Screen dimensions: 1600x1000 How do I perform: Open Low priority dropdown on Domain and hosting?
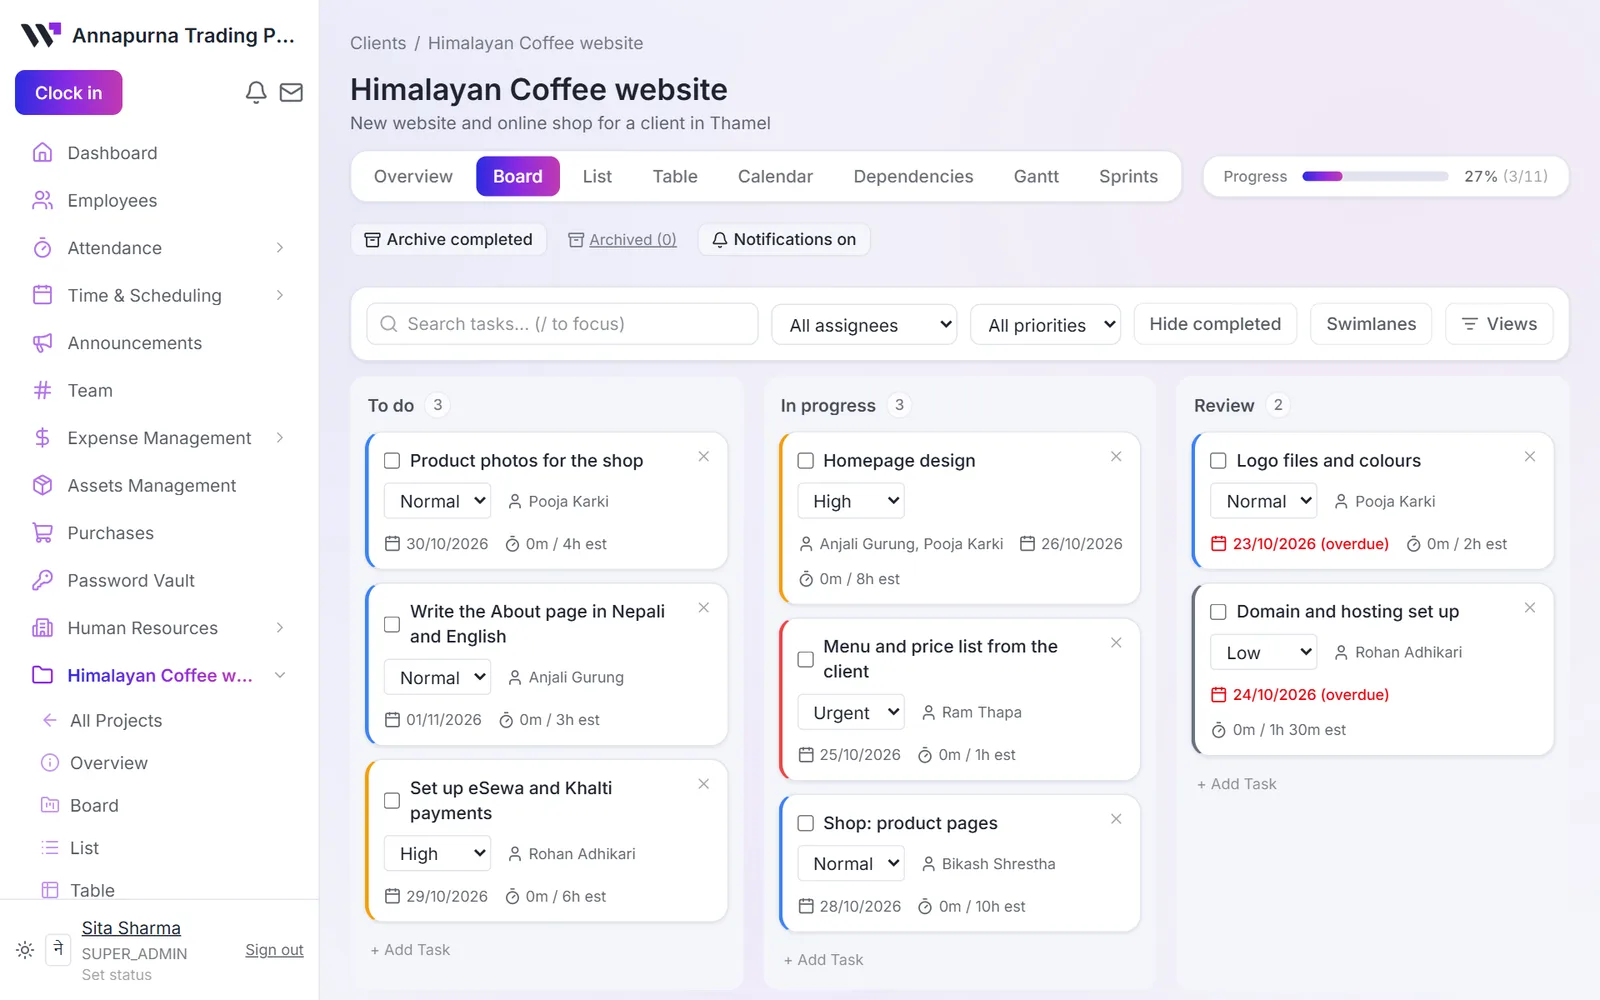pos(1264,653)
